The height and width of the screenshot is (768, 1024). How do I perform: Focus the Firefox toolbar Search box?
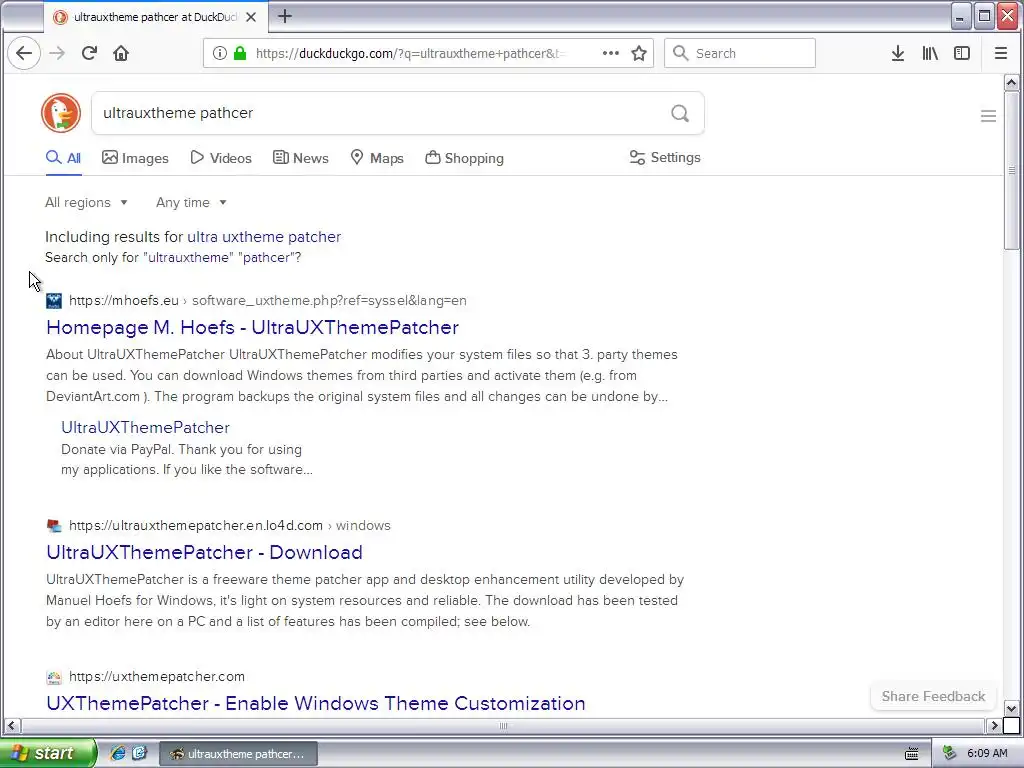pyautogui.click(x=740, y=54)
